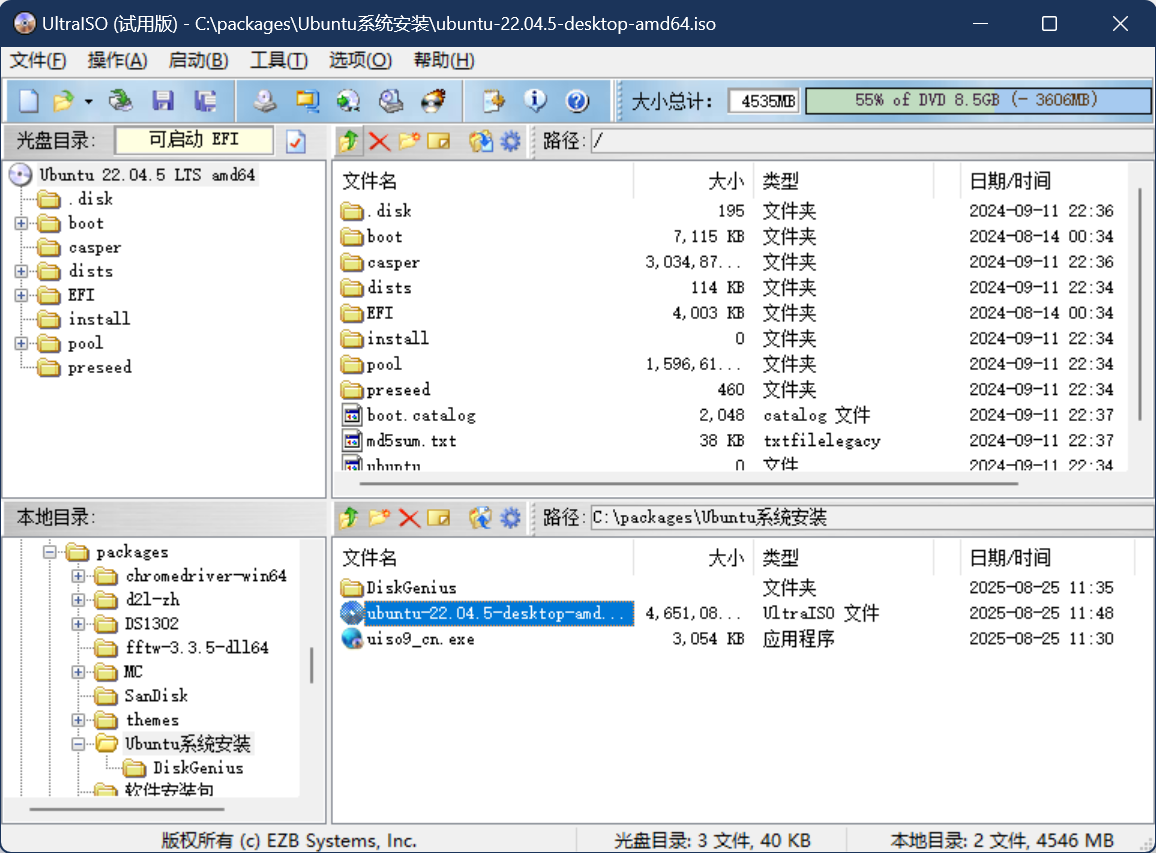Click the rename label icon in disc pane

click(439, 140)
